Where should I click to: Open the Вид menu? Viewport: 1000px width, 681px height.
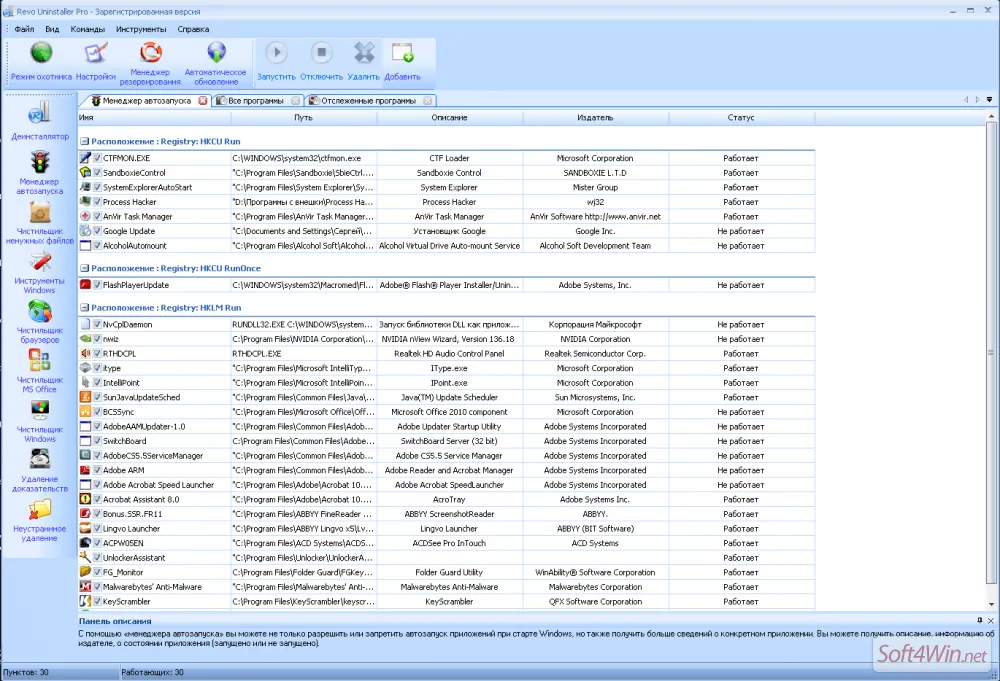(x=52, y=29)
